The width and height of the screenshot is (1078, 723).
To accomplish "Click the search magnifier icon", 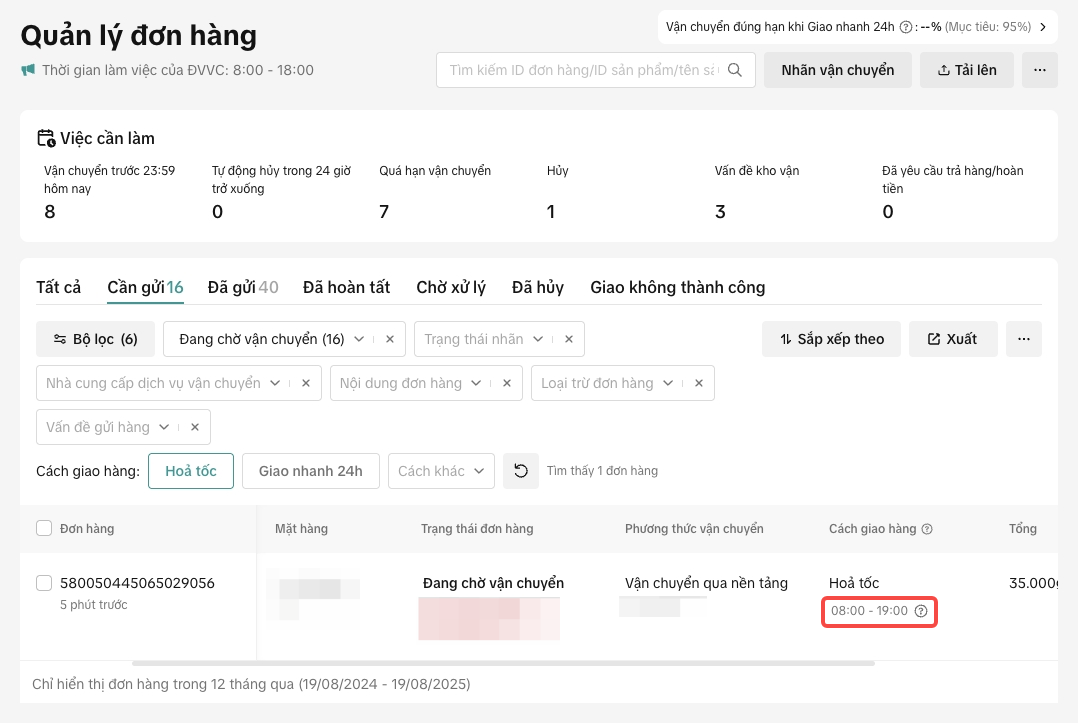I will pyautogui.click(x=735, y=70).
